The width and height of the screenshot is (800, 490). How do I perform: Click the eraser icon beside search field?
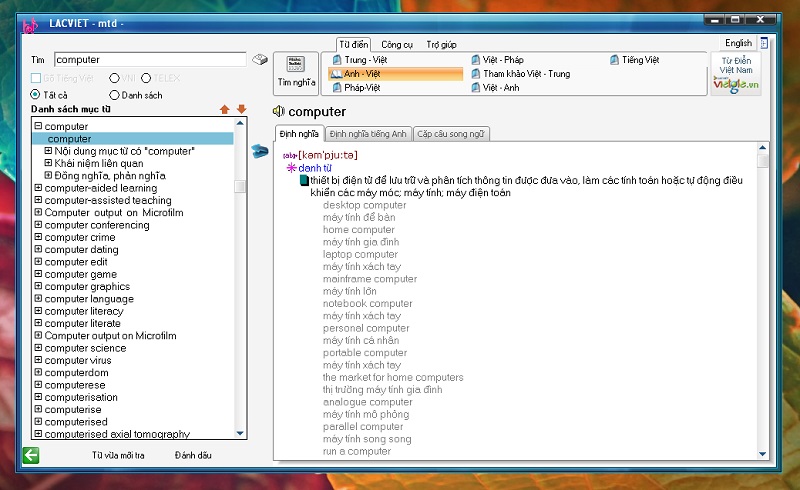coord(260,60)
